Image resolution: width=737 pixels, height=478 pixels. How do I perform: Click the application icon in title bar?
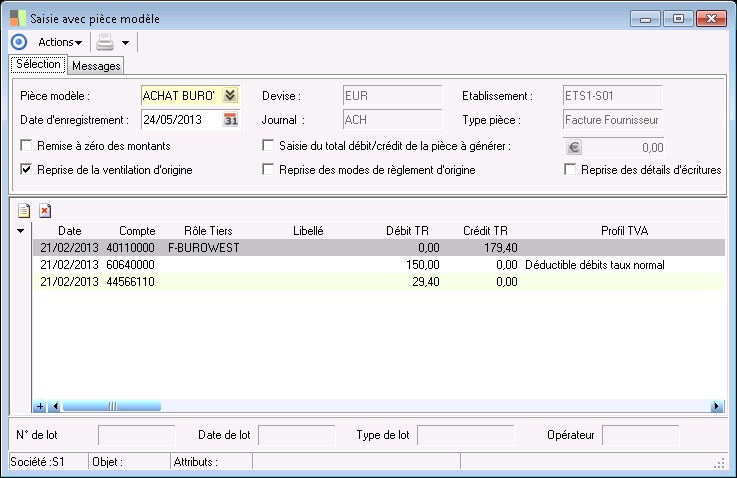(x=18, y=18)
